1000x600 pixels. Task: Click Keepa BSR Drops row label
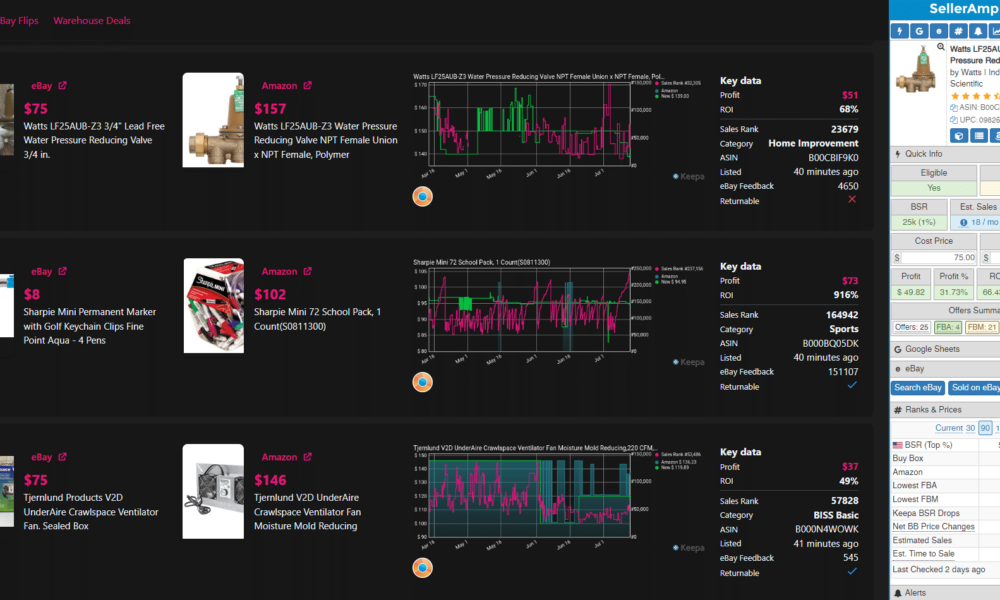pos(926,513)
